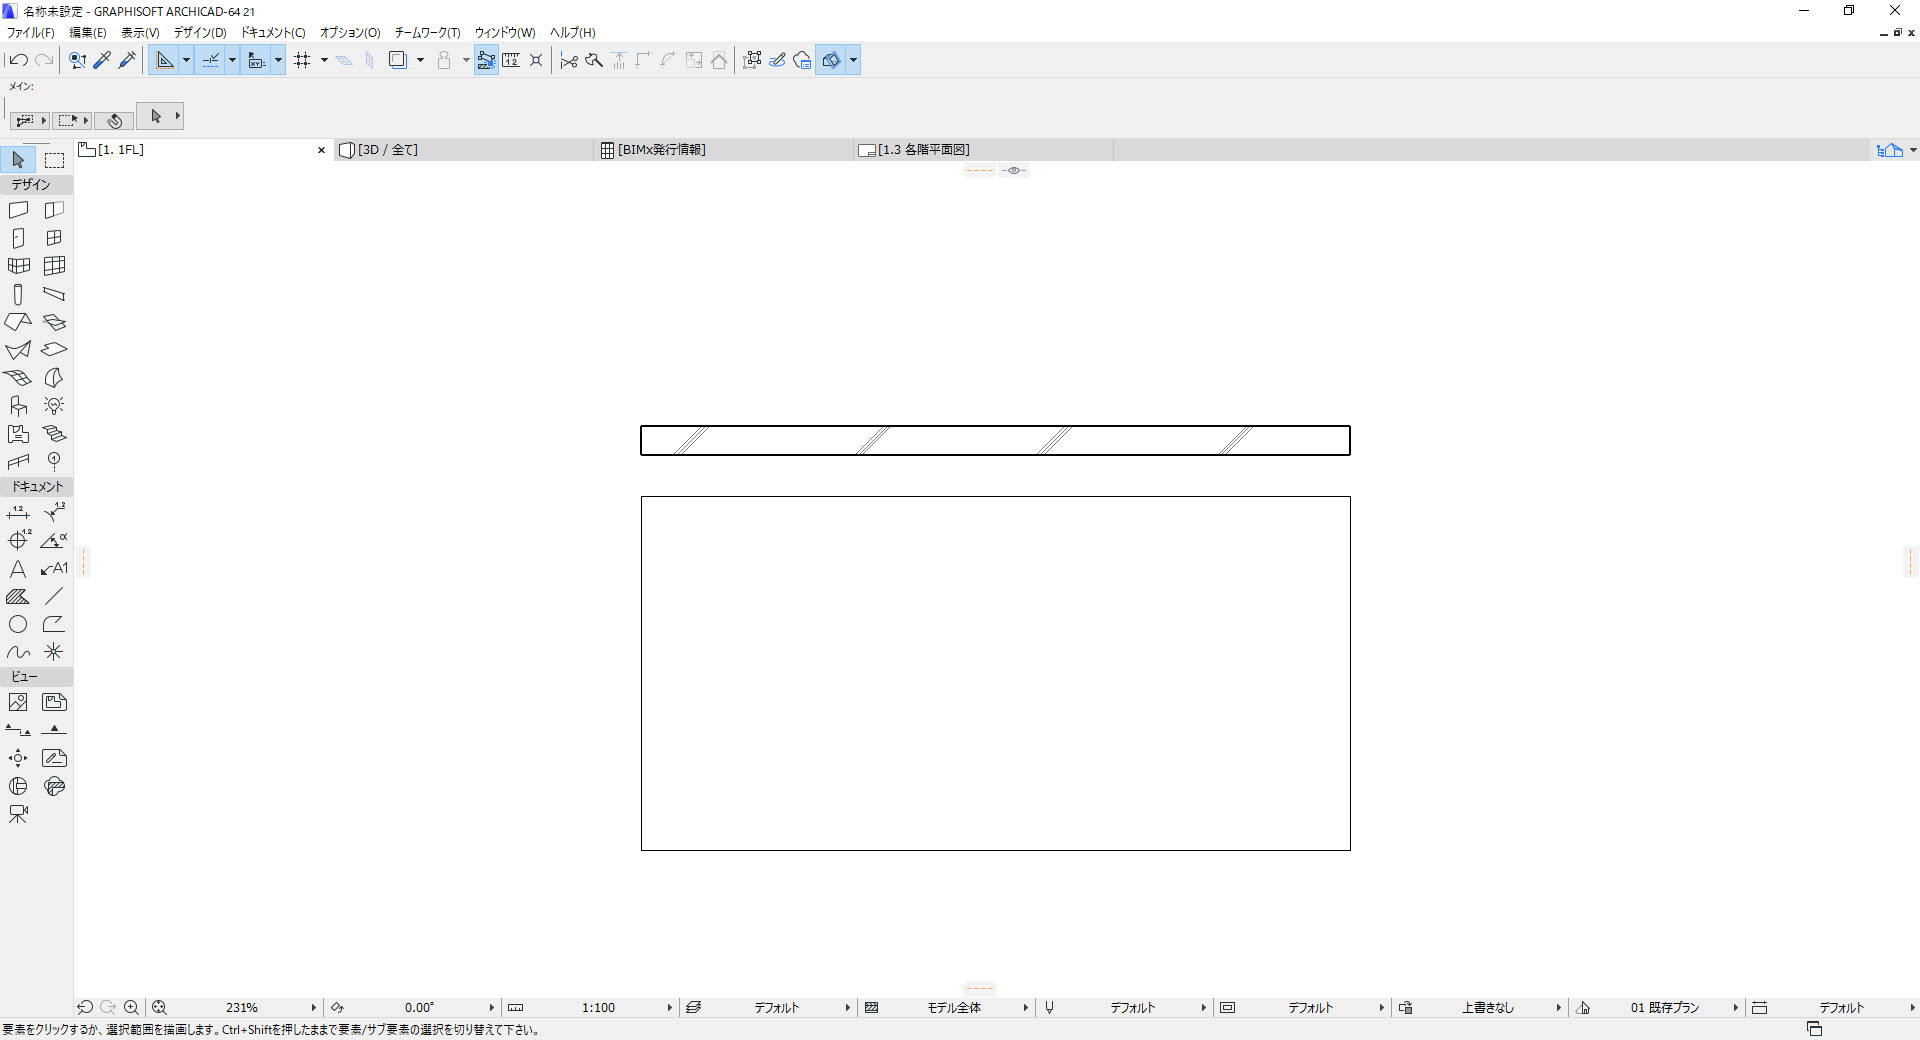Close the [1. 1FL] tab
The image size is (1920, 1040).
coord(321,150)
